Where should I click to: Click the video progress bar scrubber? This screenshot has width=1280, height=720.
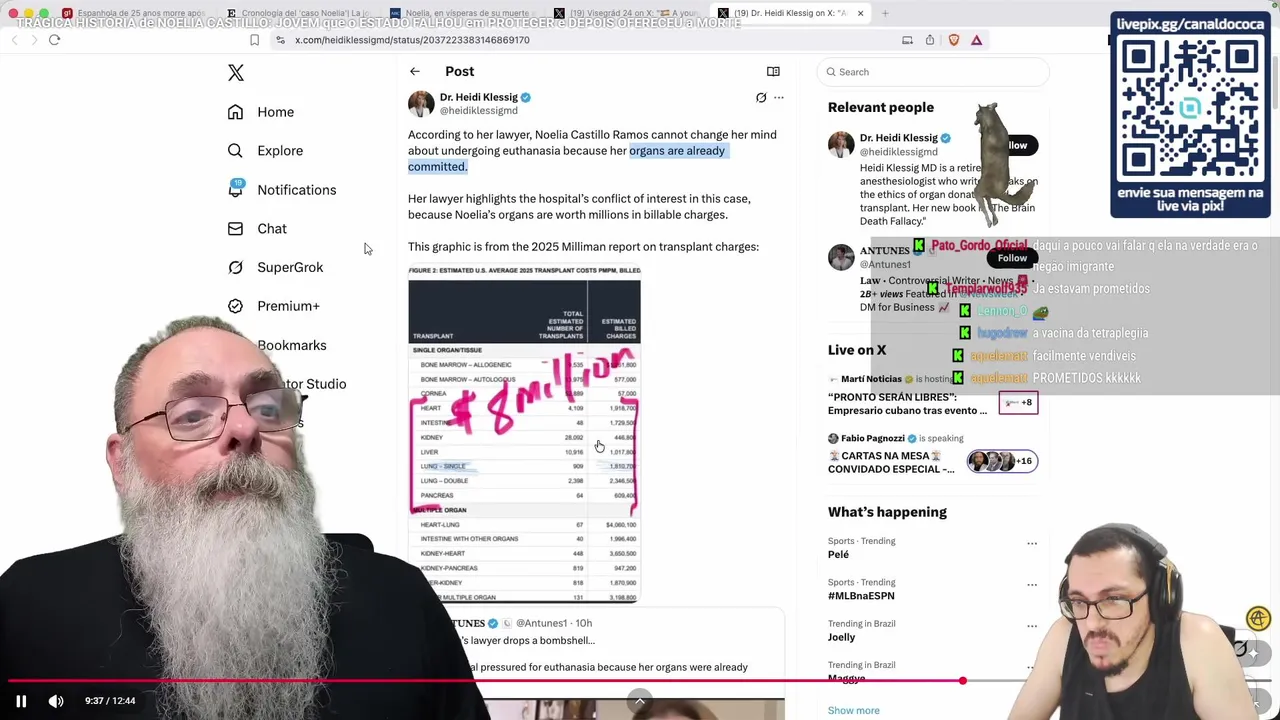point(962,681)
